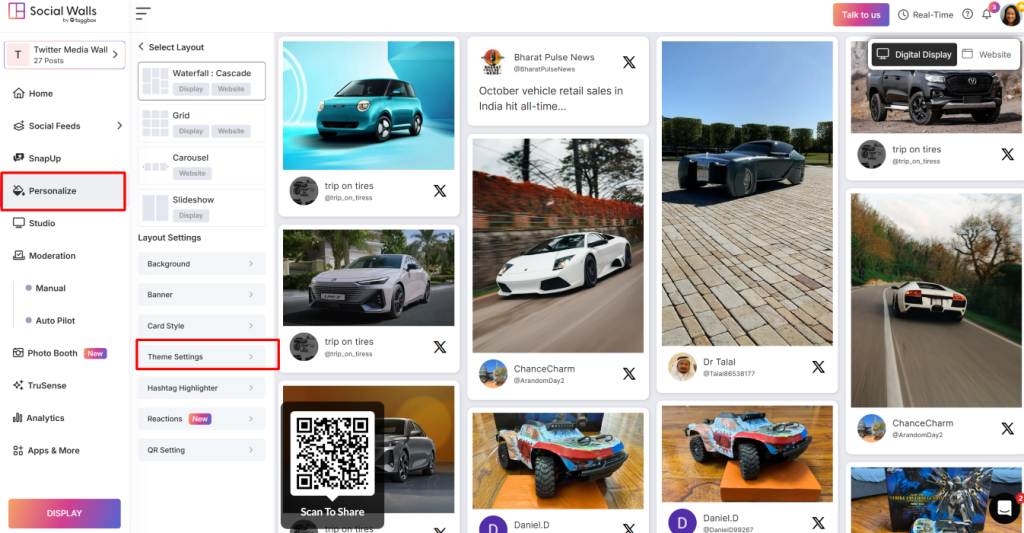This screenshot has height=533, width=1024.
Task: Select Auto Pilot moderation option
Action: pyautogui.click(x=55, y=321)
